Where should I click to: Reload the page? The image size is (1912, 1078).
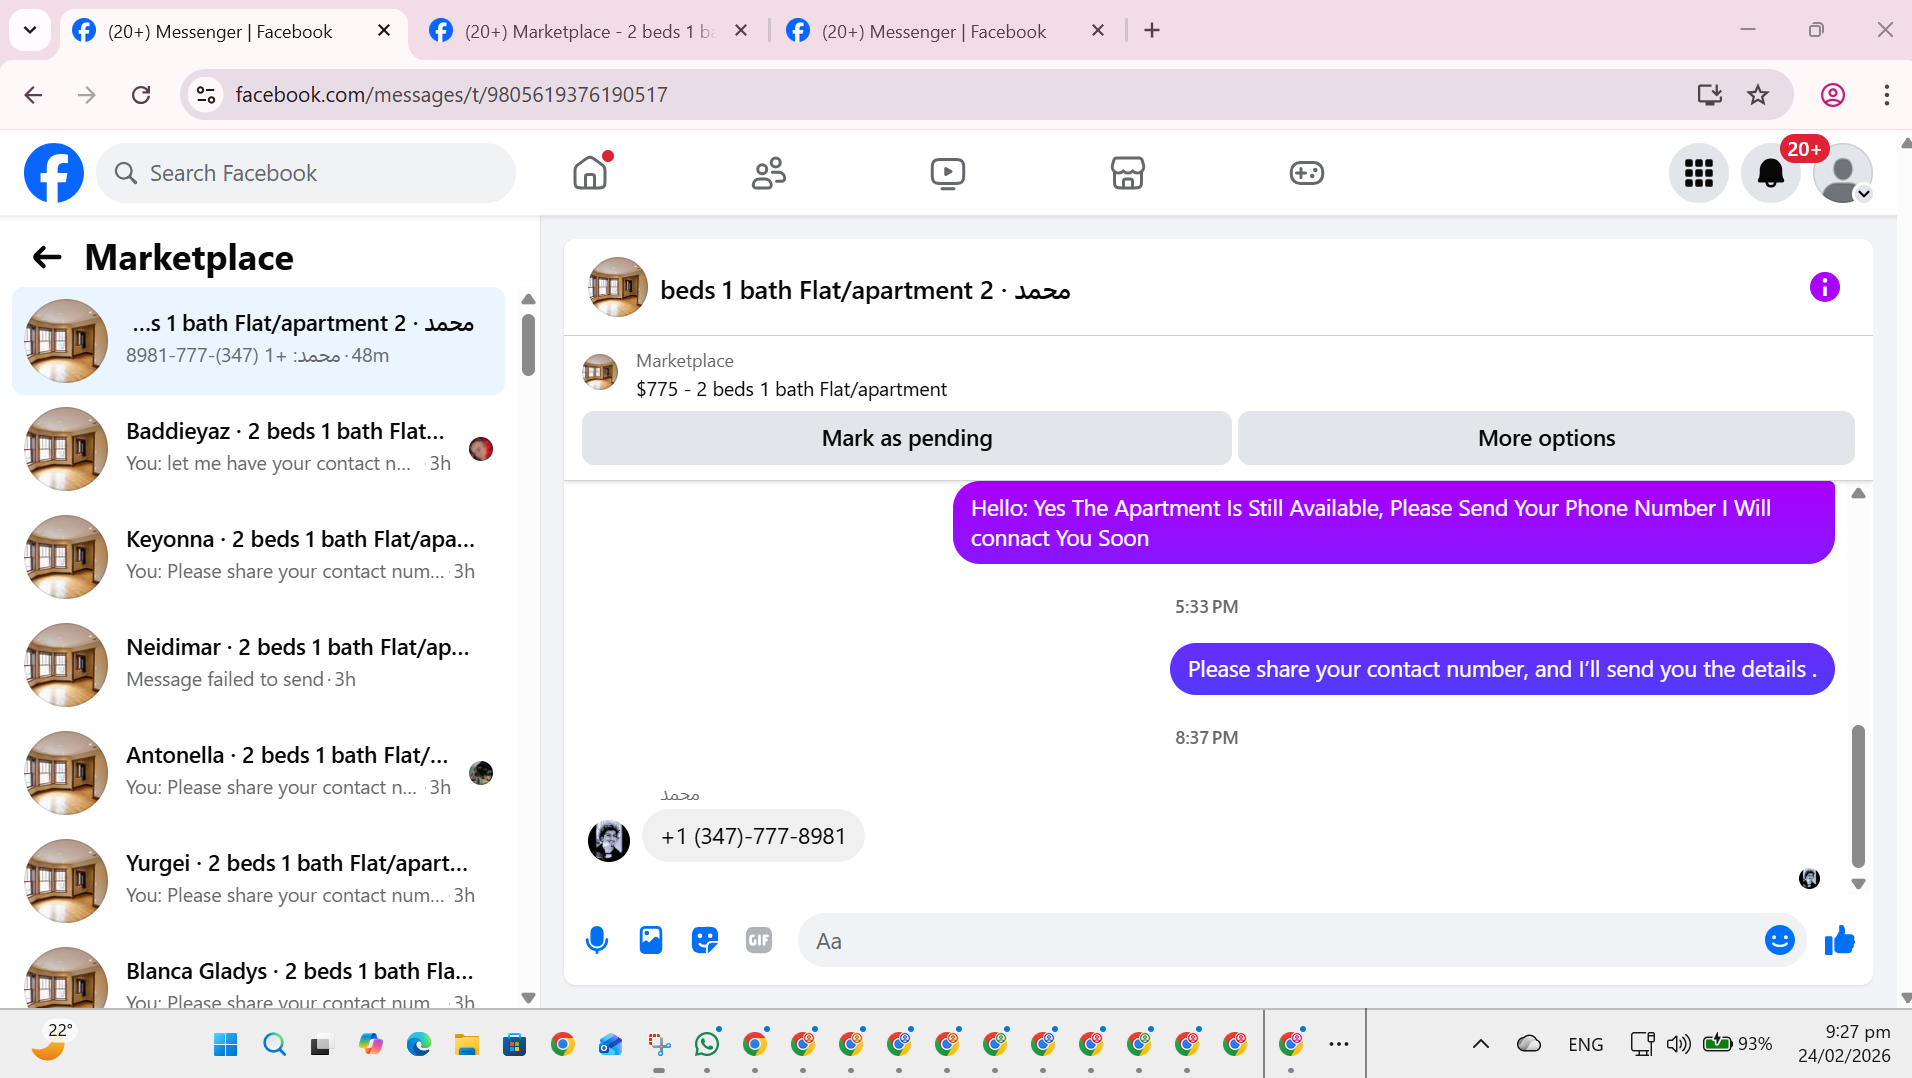pyautogui.click(x=141, y=95)
